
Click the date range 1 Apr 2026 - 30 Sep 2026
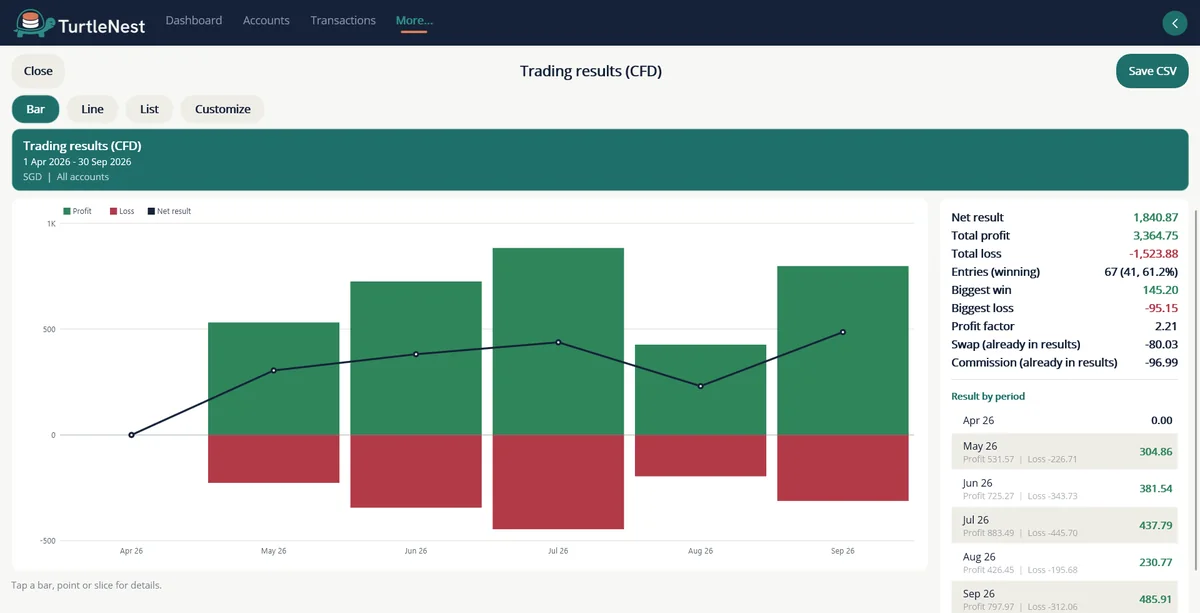pos(77,162)
